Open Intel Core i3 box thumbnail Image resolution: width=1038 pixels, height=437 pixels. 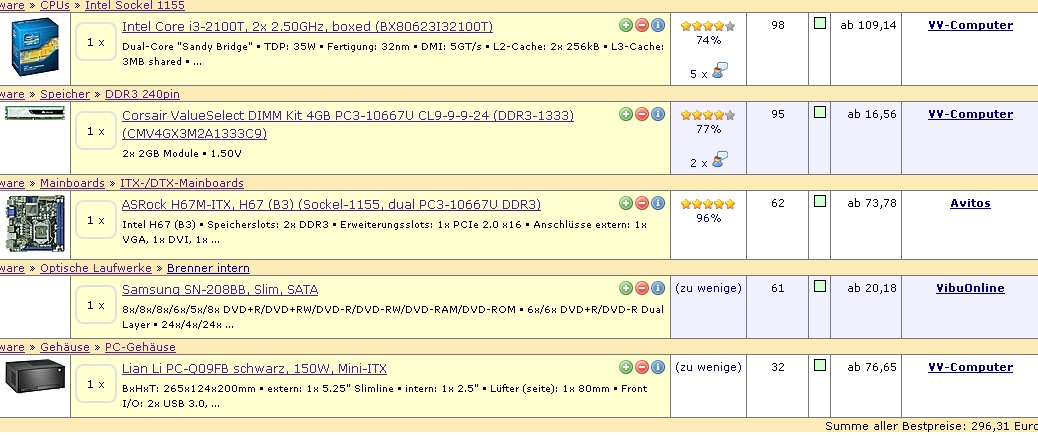pos(35,47)
